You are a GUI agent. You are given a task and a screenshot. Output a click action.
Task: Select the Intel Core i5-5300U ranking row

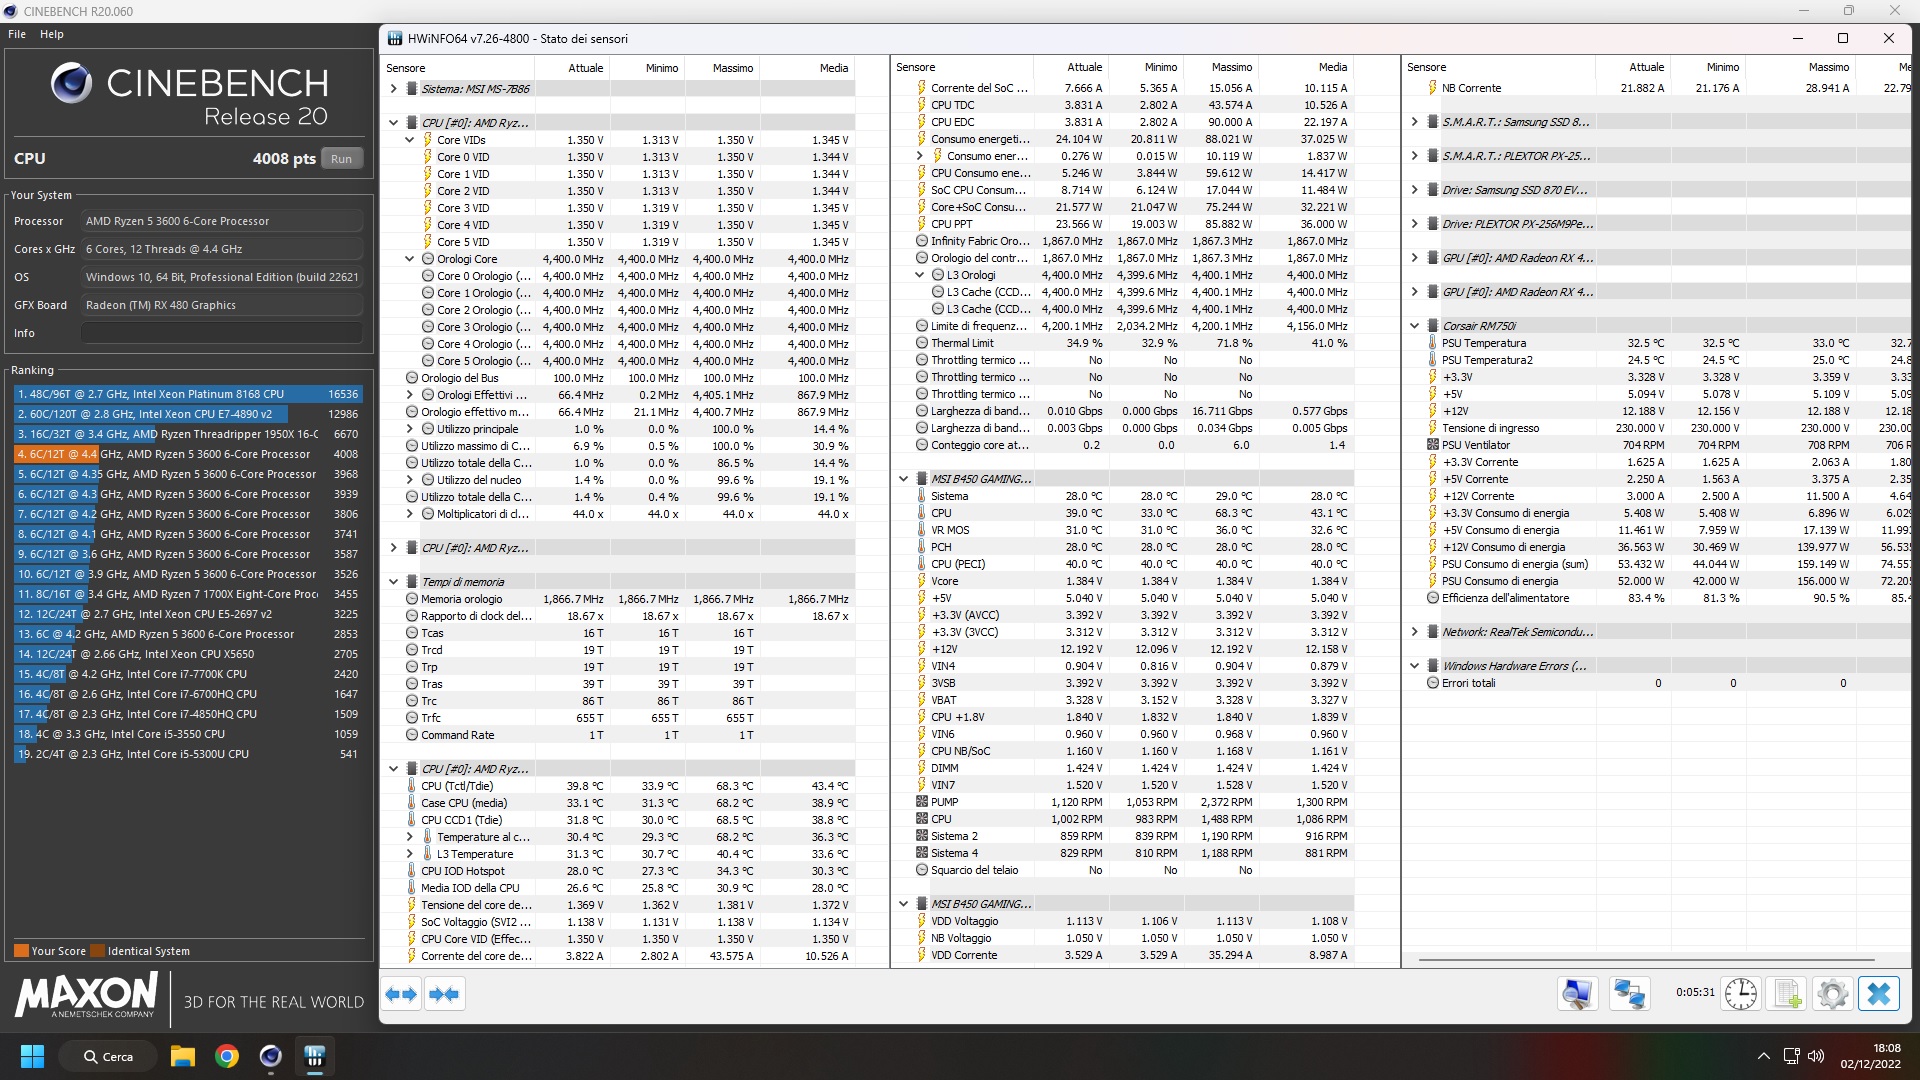tap(188, 754)
